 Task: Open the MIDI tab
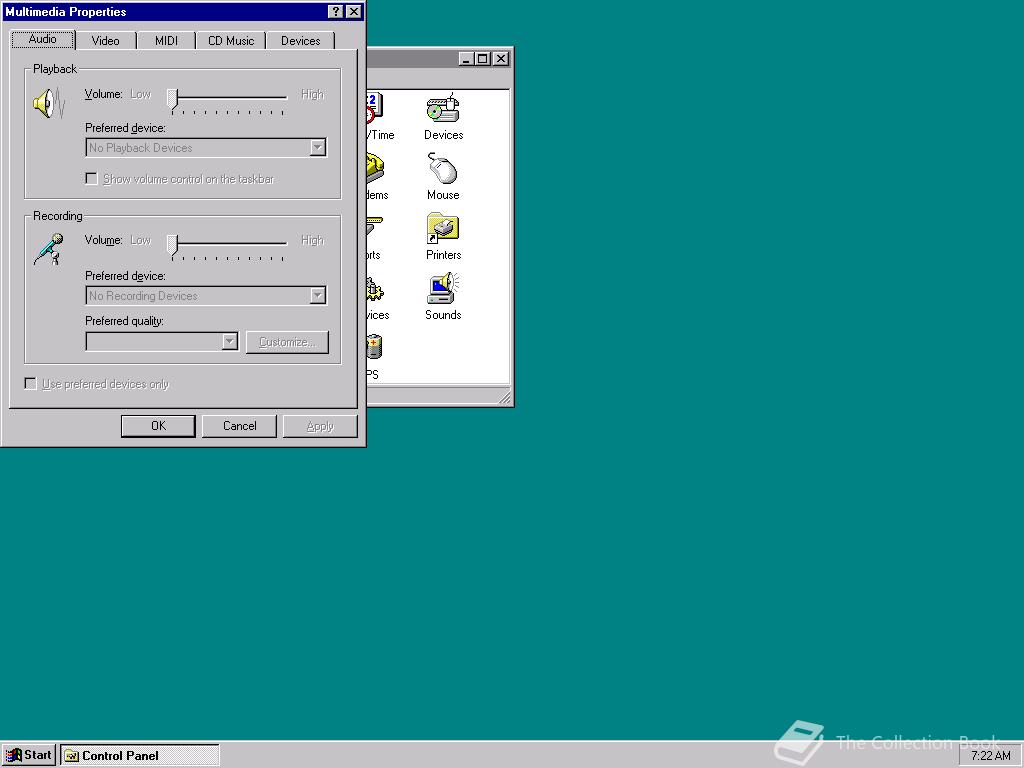point(166,40)
